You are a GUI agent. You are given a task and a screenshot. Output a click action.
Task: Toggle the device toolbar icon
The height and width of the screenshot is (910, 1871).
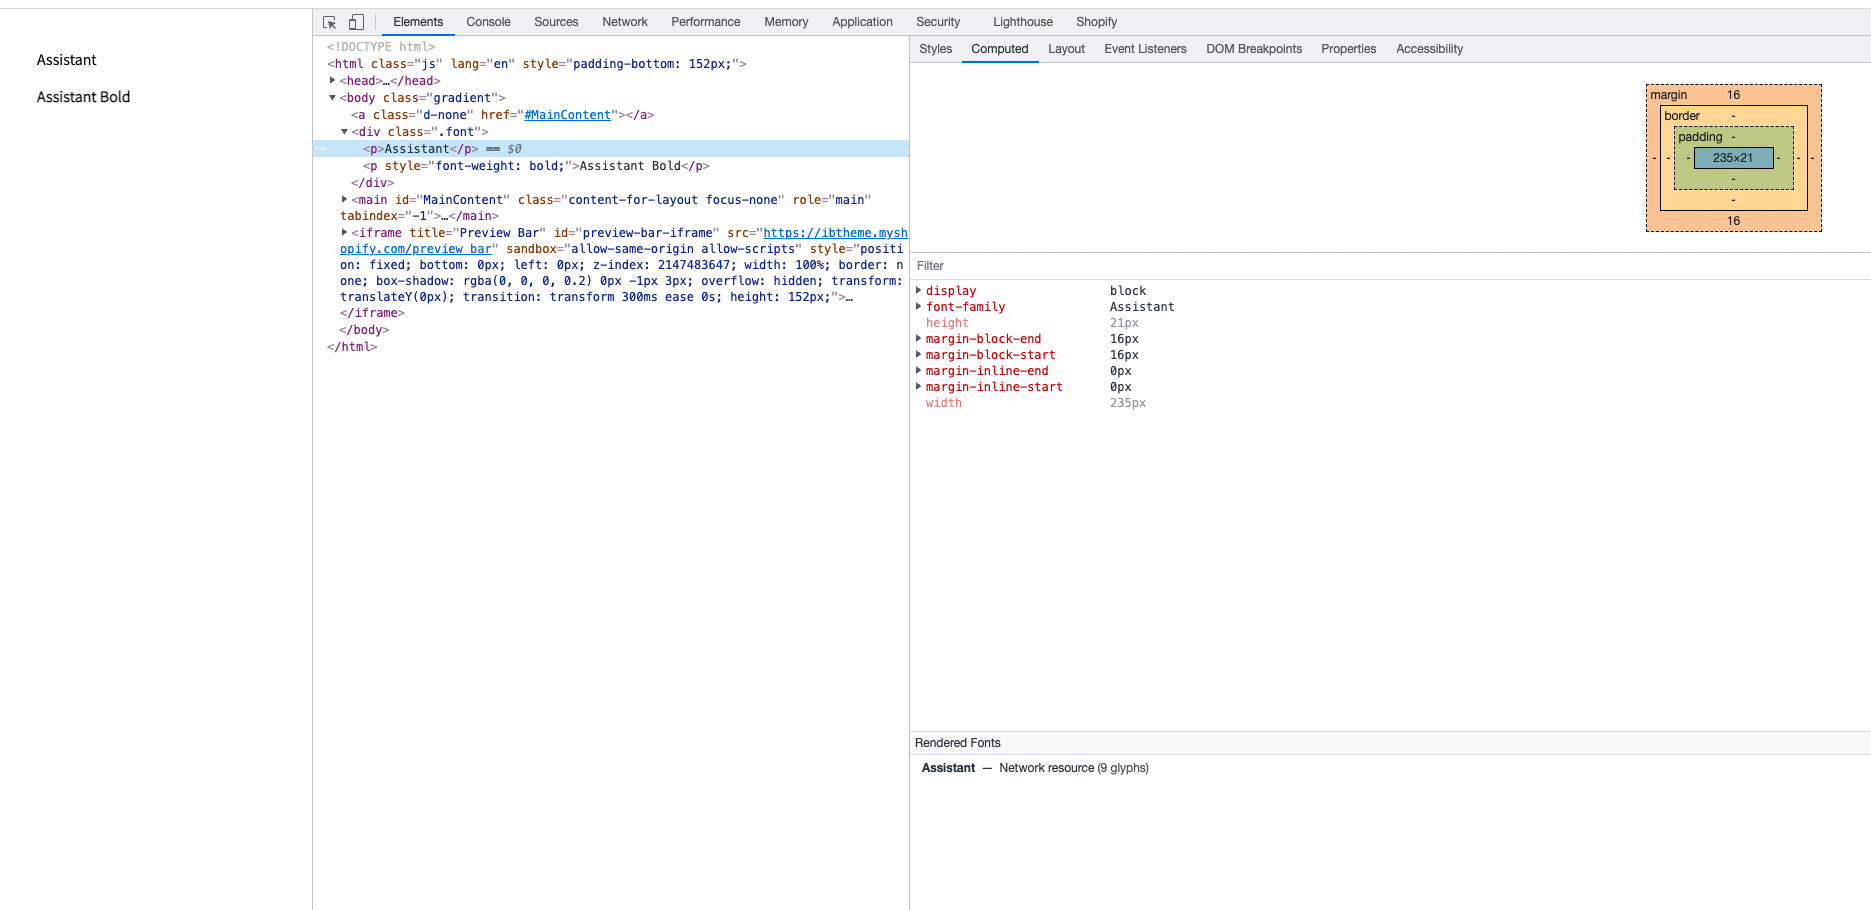356,22
